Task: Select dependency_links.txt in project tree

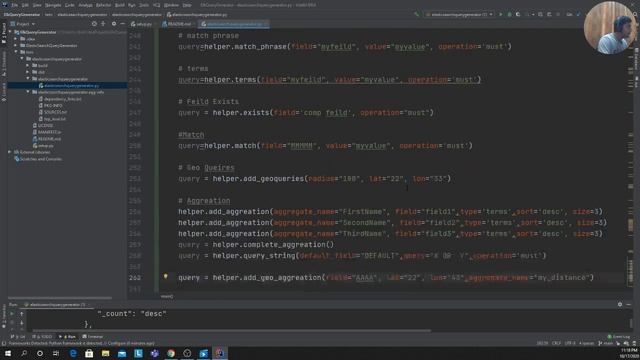Action: [60, 99]
